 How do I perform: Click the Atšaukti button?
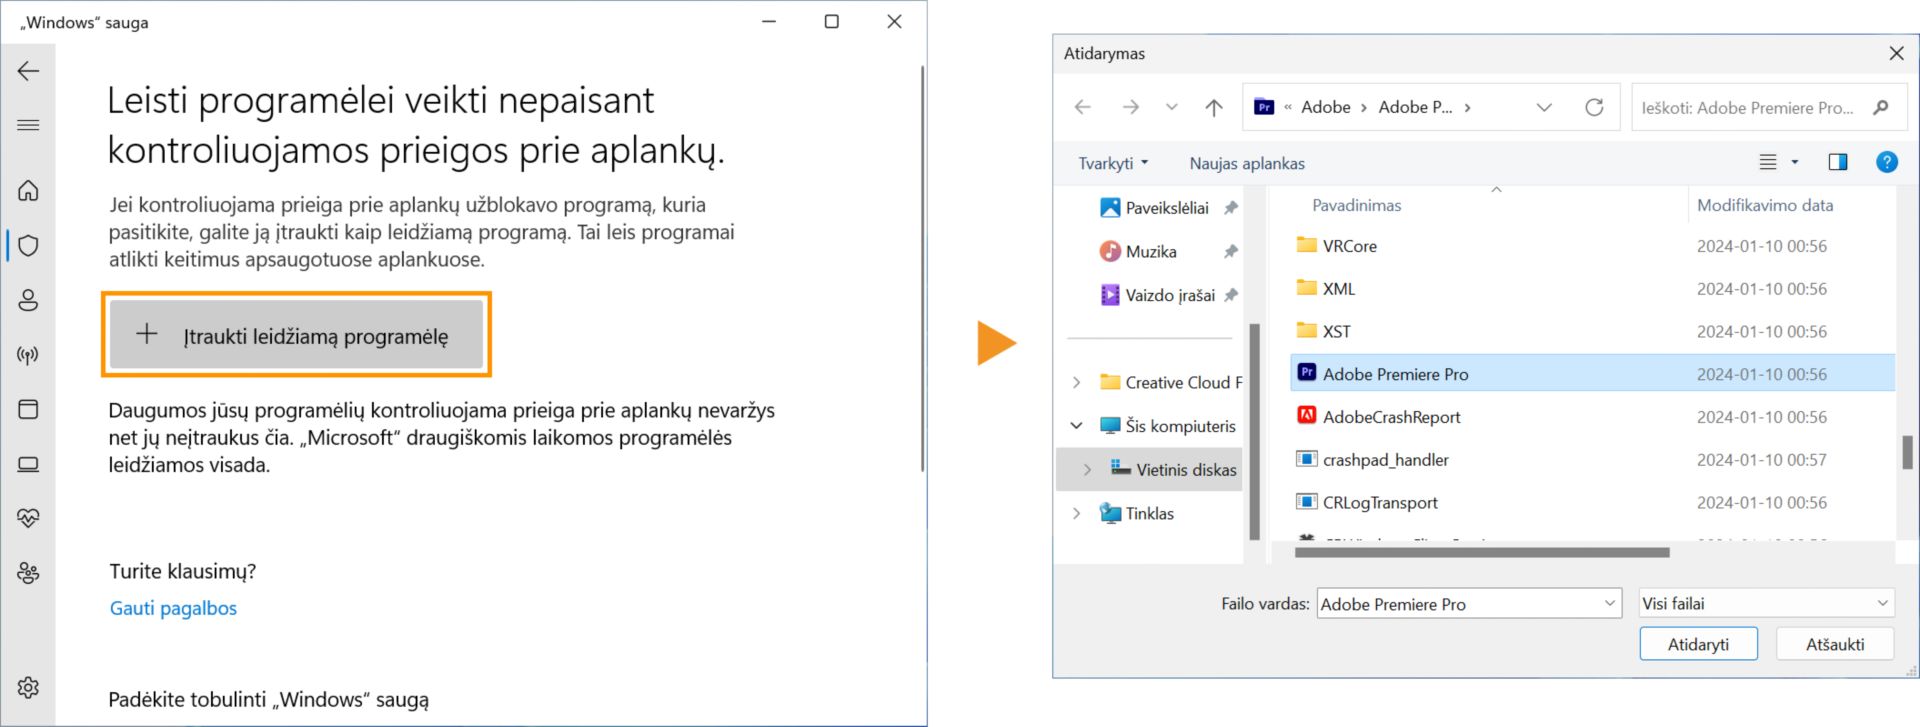coord(1835,644)
